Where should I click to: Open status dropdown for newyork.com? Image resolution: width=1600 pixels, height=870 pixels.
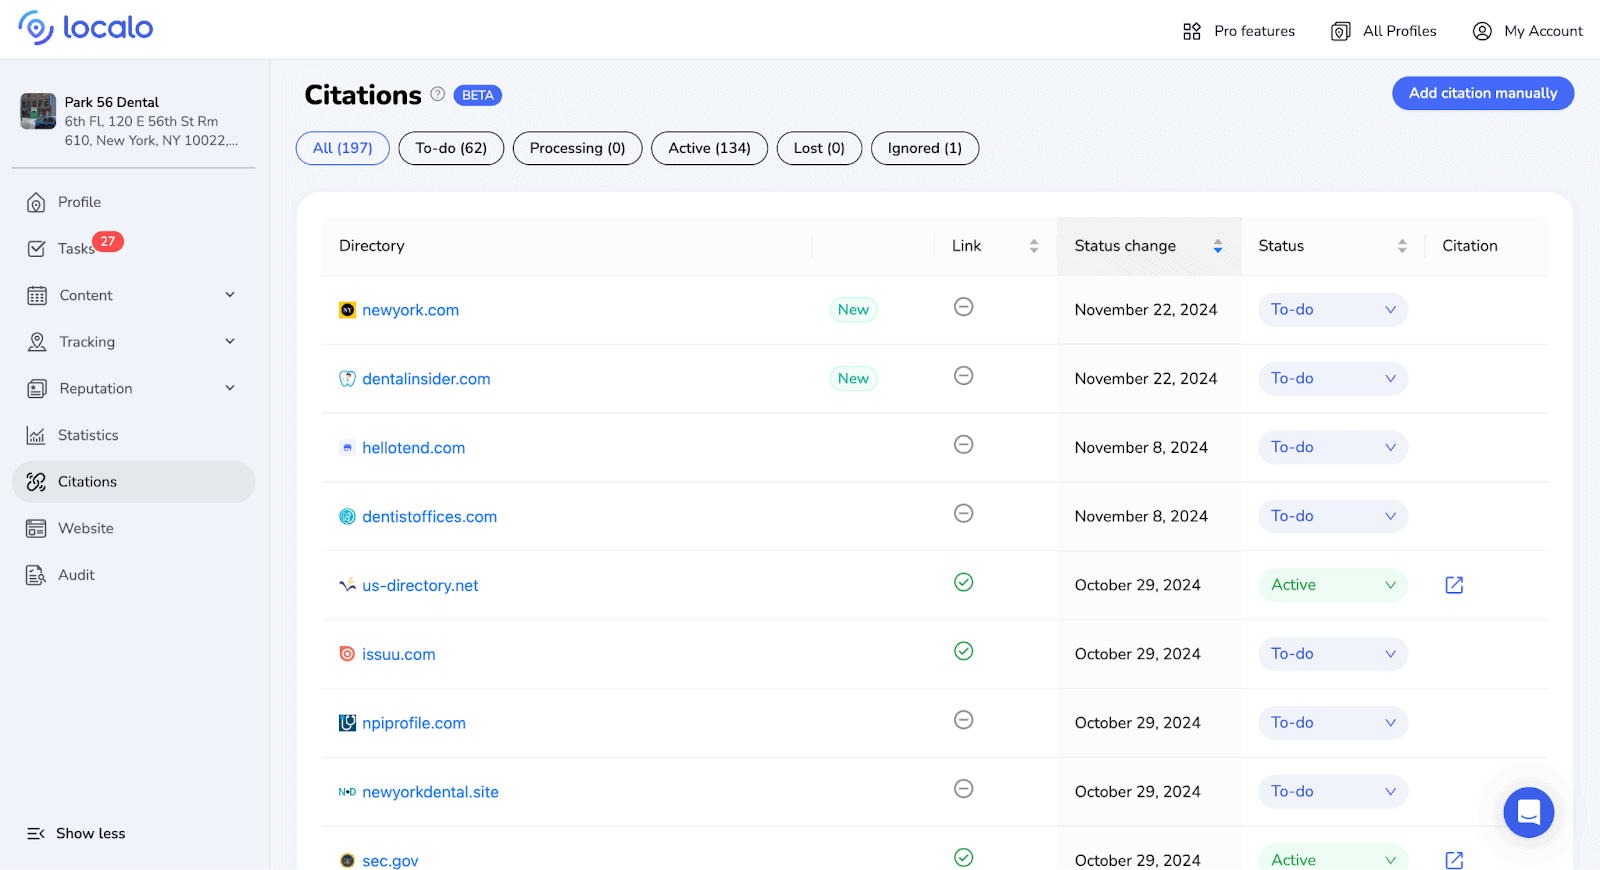click(x=1332, y=310)
